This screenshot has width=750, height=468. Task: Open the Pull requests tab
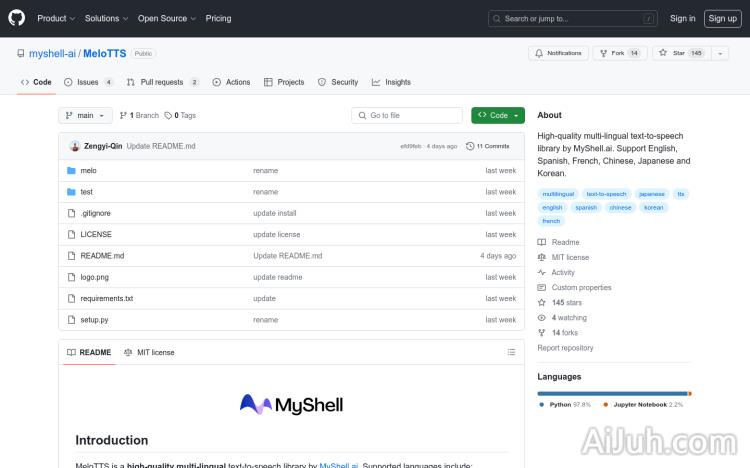162,82
